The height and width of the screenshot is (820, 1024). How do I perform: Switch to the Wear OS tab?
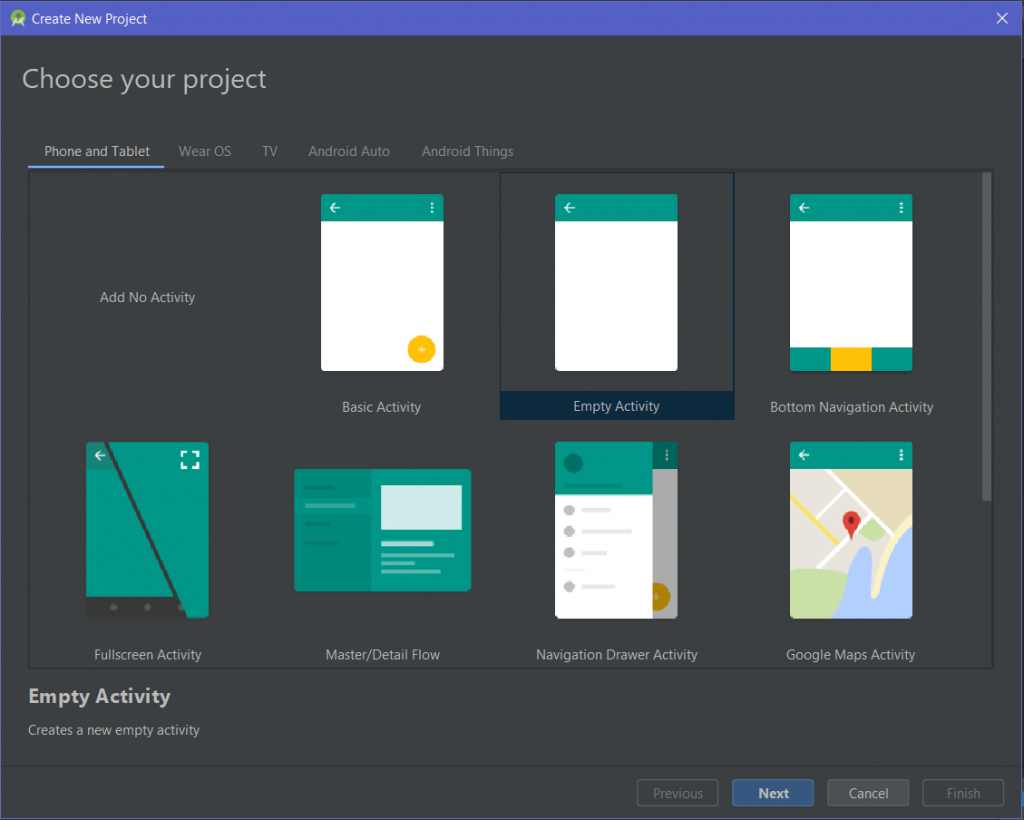tap(204, 151)
